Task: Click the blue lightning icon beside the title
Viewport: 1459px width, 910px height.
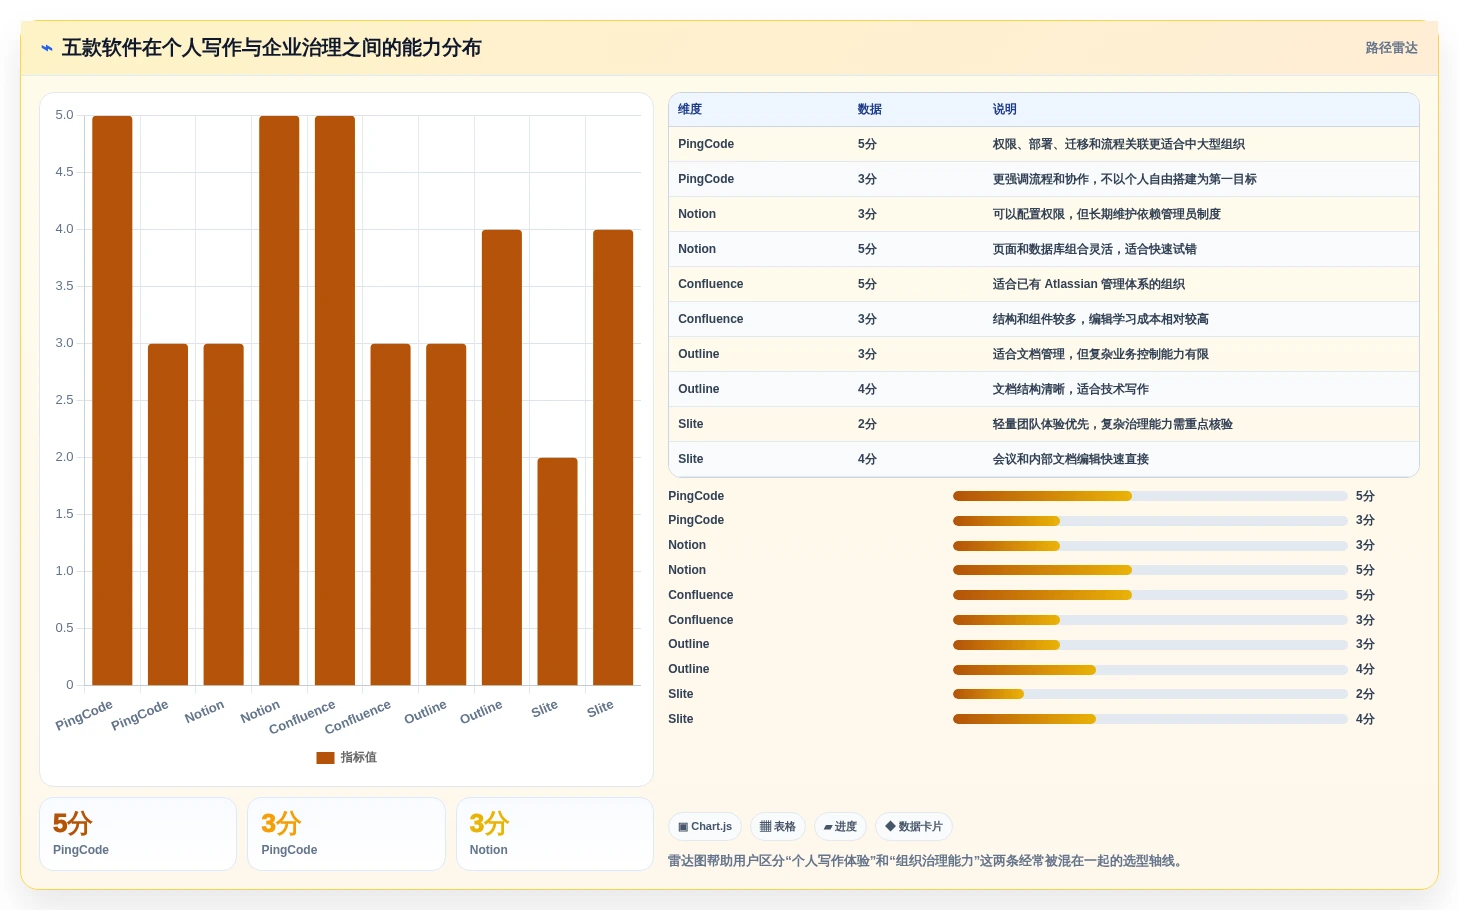Action: point(47,48)
